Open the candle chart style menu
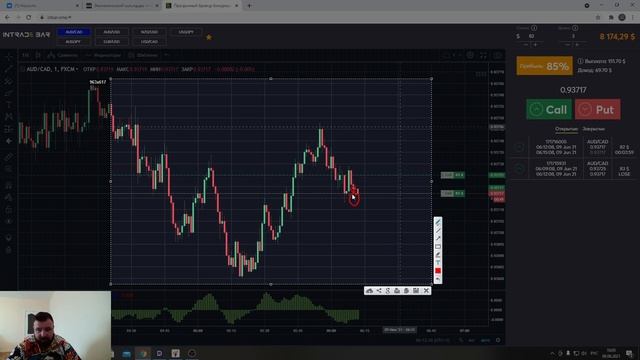This screenshot has height=360, width=640. coord(38,55)
